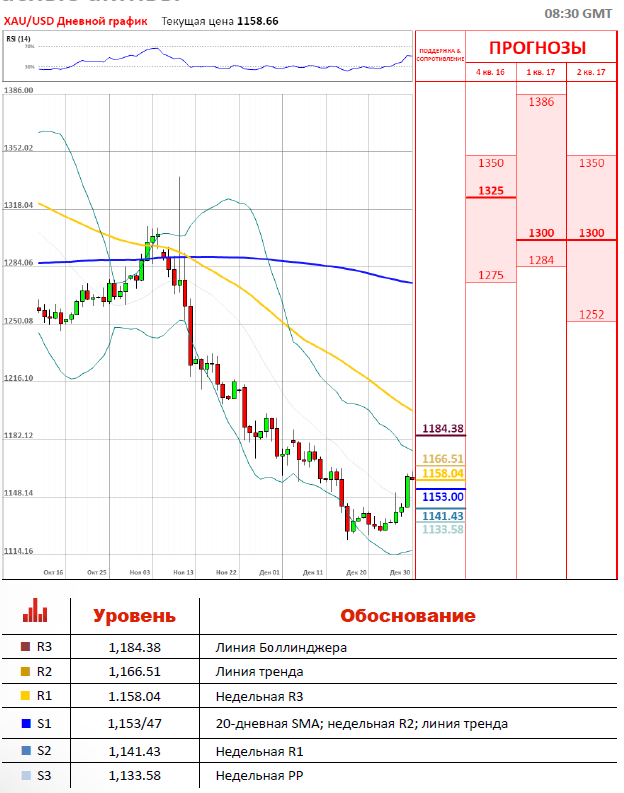Viewport: 624px width, 793px height.
Task: Select the '4 кв. 16' forecast column header
Action: (x=490, y=72)
